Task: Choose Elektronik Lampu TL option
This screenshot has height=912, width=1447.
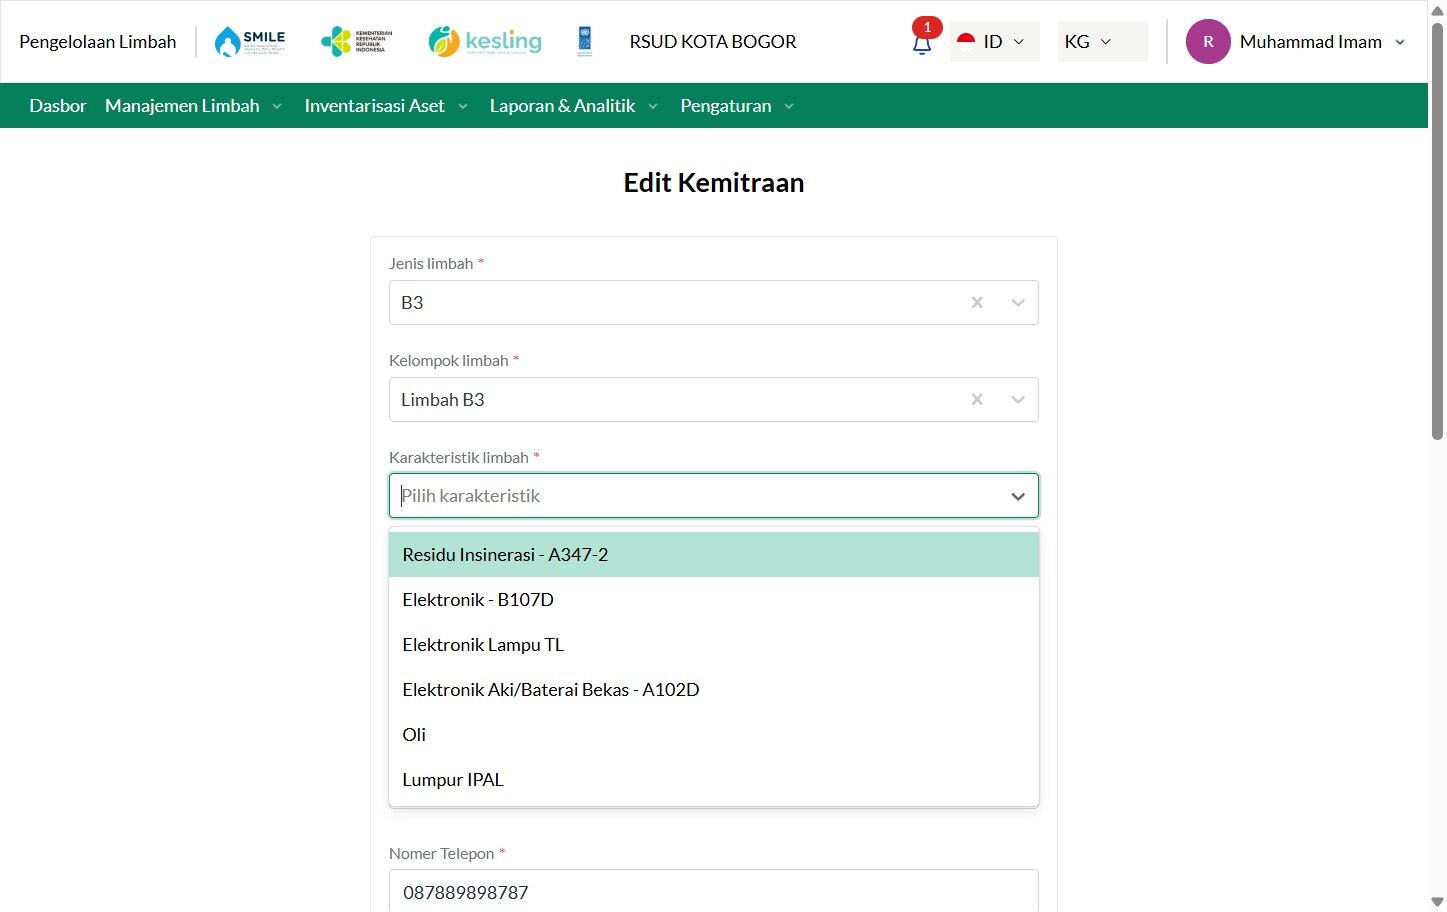Action: point(714,645)
